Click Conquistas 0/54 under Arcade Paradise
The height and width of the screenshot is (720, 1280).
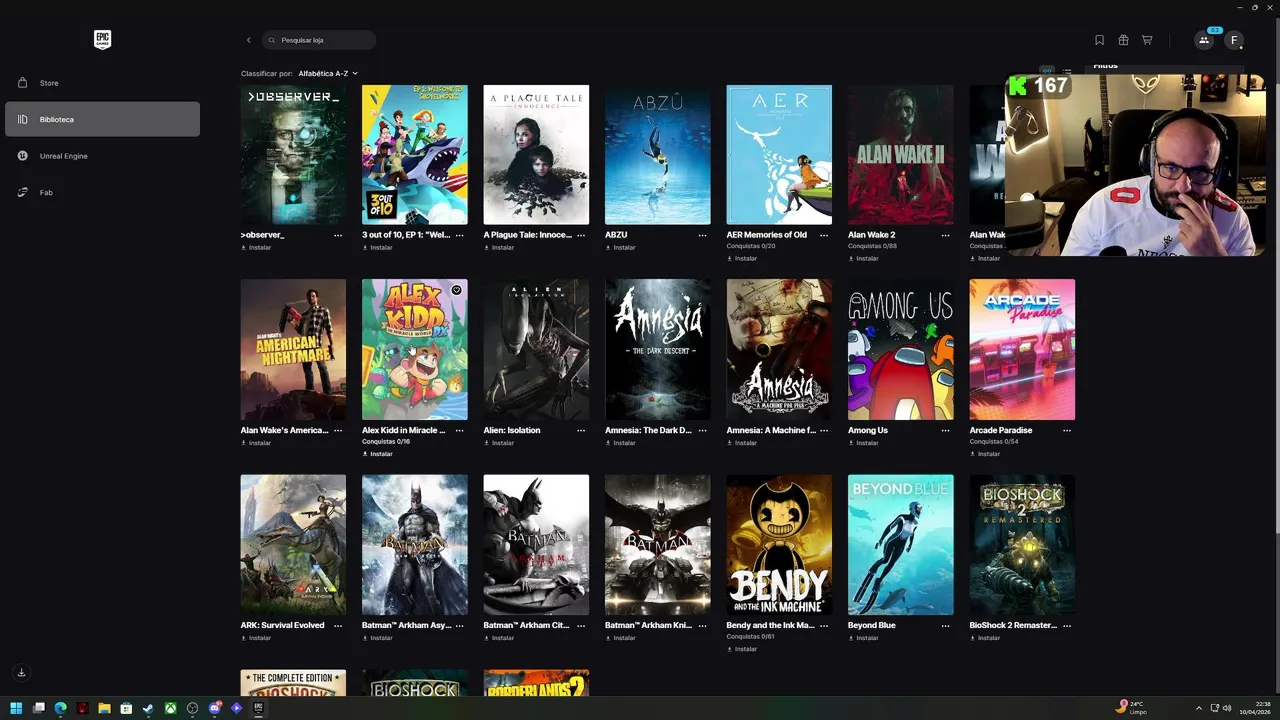pyautogui.click(x=994, y=442)
